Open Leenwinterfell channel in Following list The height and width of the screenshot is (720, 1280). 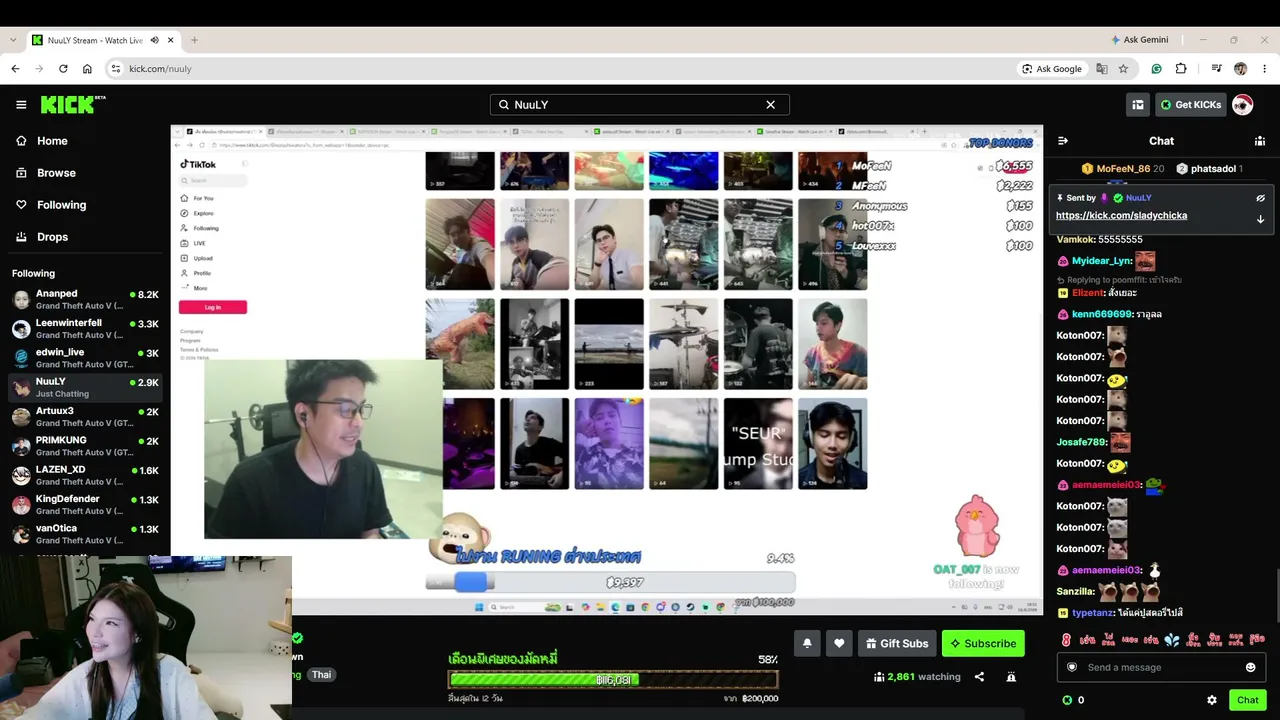(85, 329)
